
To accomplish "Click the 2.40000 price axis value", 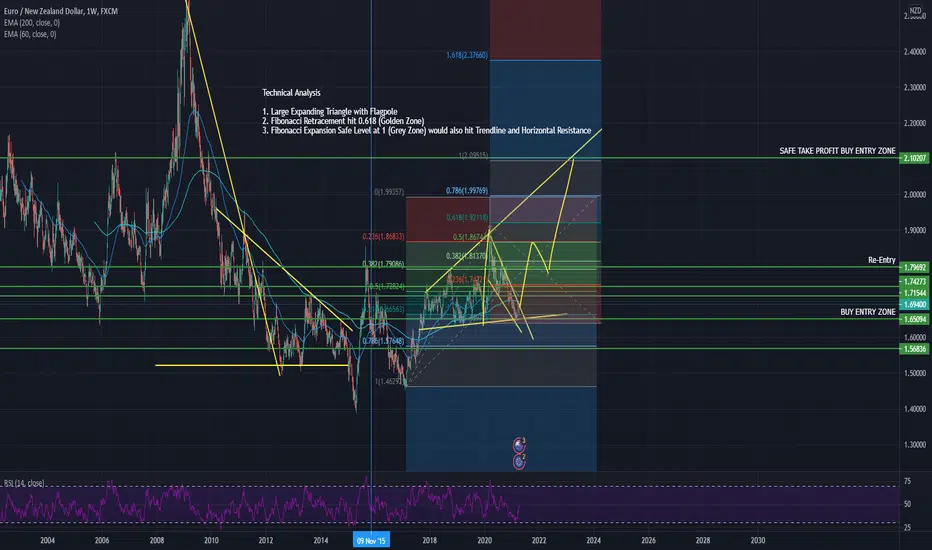I will (x=914, y=52).
